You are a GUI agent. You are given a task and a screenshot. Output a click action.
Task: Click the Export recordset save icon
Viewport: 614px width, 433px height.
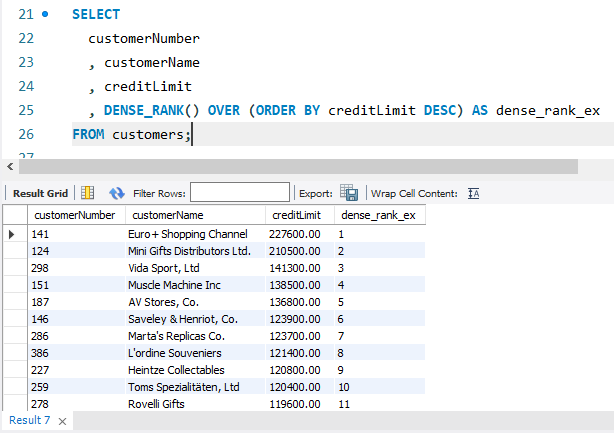(349, 193)
